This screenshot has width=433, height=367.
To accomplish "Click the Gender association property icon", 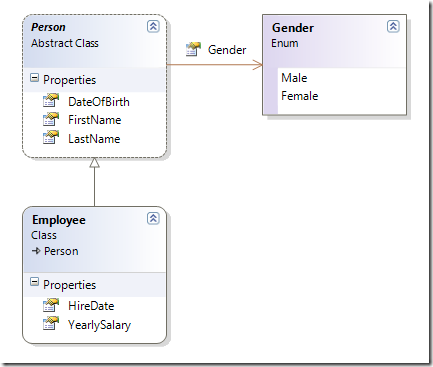I will [194, 49].
